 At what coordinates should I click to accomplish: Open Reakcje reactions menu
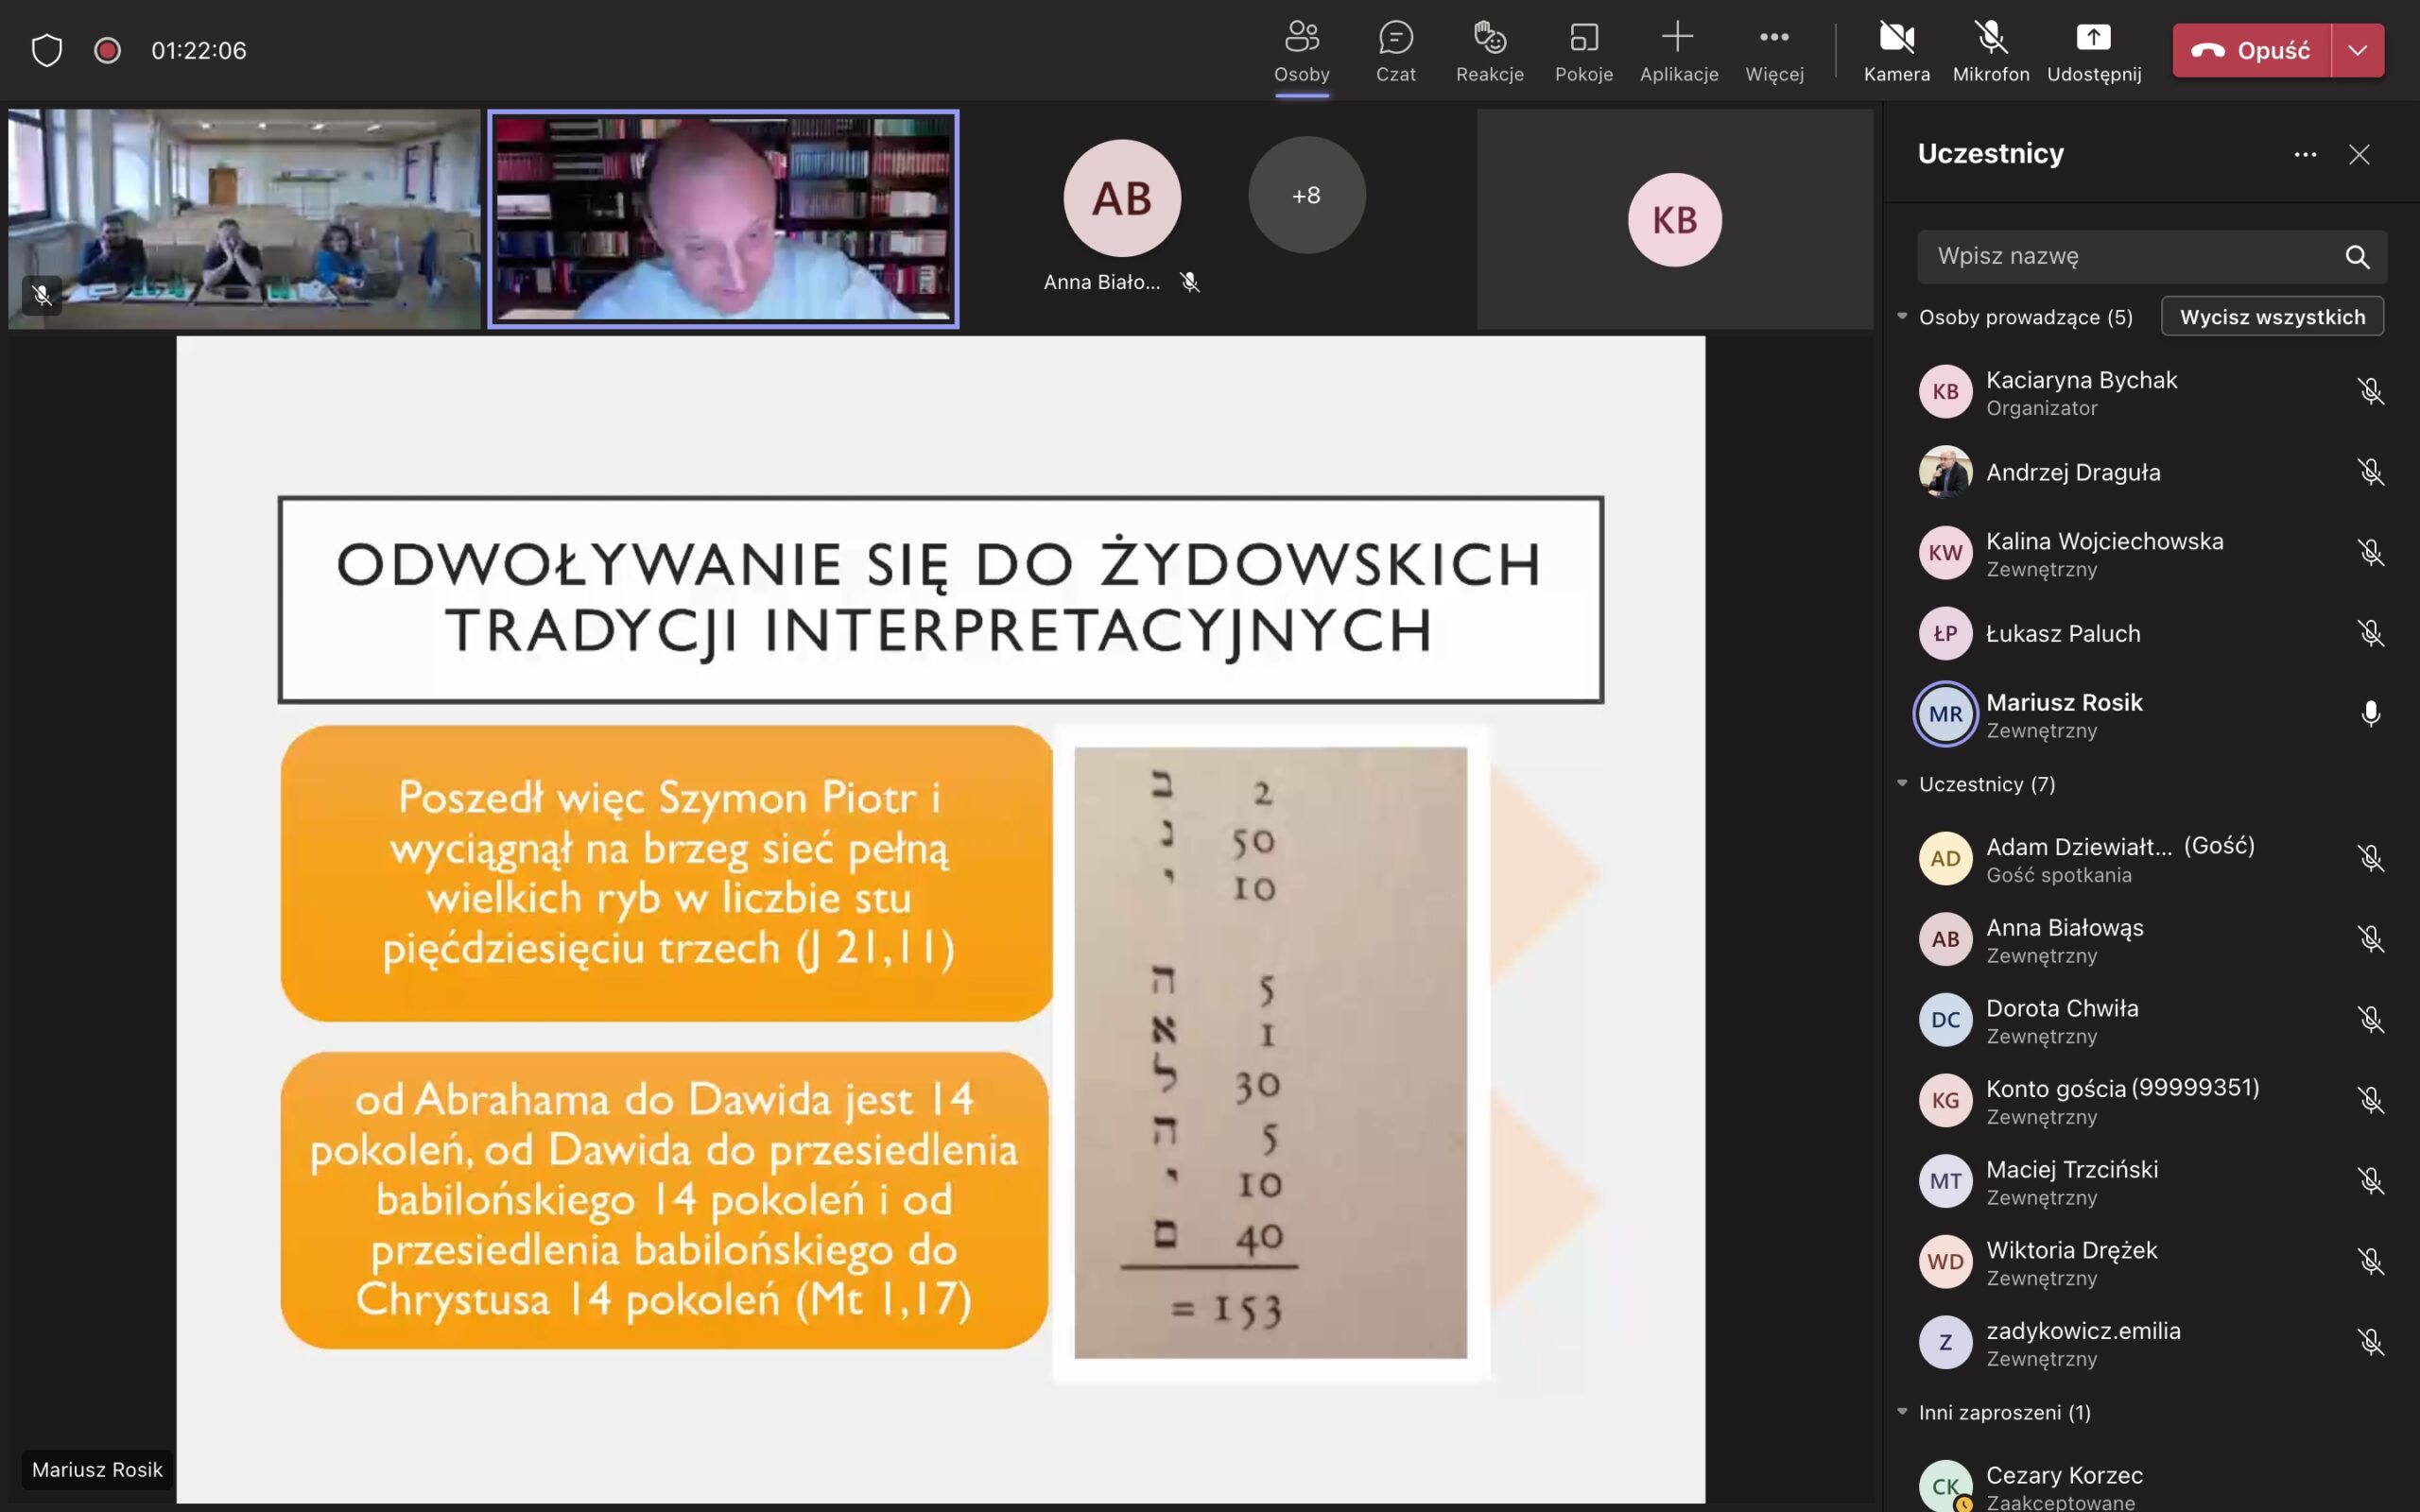pyautogui.click(x=1489, y=50)
